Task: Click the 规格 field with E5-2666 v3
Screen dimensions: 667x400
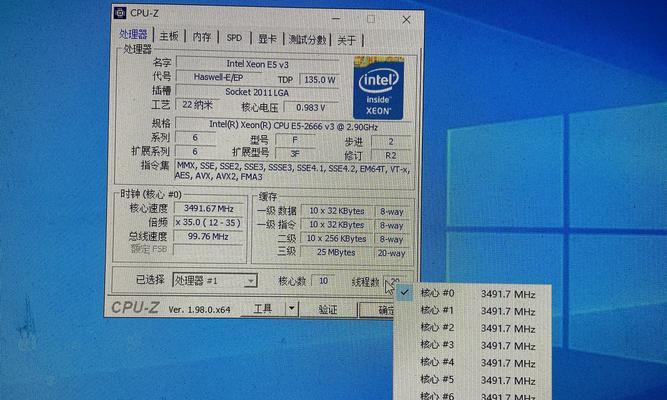Action: (x=294, y=126)
